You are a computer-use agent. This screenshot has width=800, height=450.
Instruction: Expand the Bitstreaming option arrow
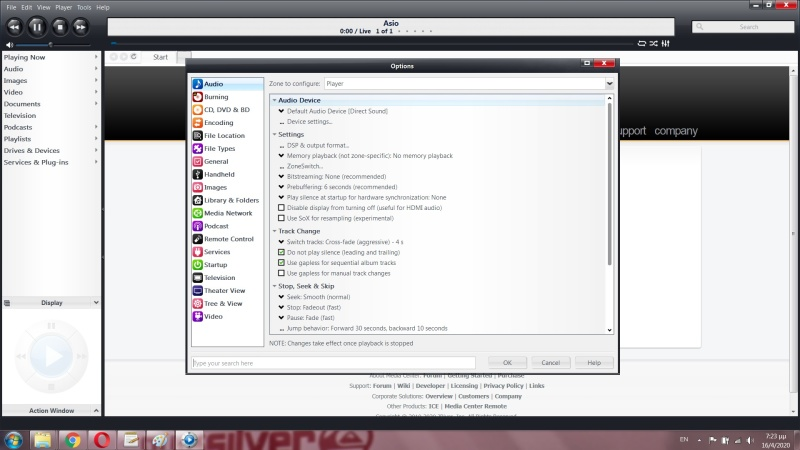click(281, 177)
